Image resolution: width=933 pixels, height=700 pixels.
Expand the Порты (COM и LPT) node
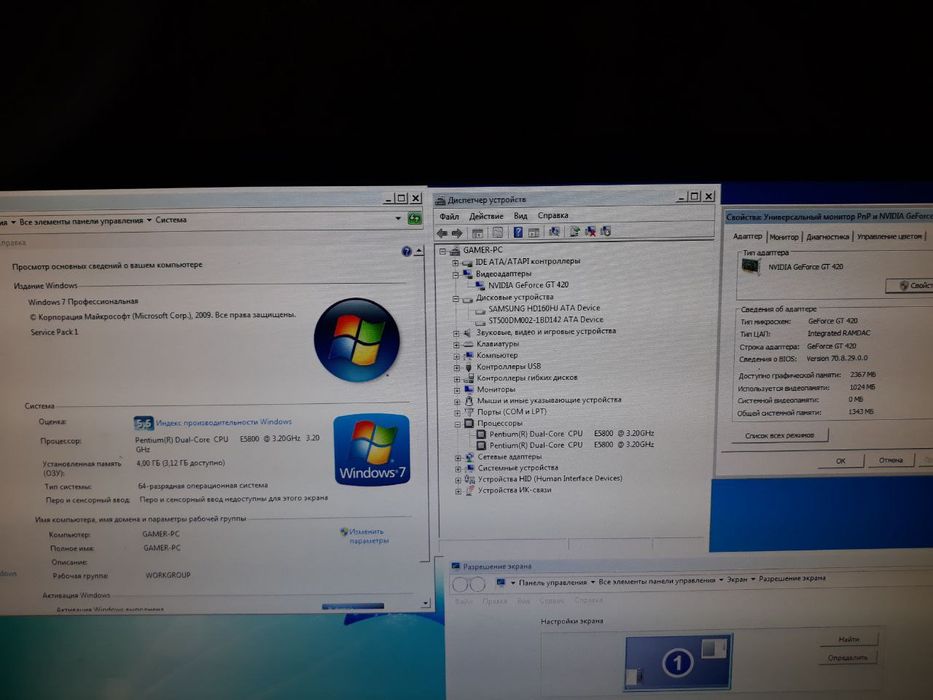[x=457, y=412]
